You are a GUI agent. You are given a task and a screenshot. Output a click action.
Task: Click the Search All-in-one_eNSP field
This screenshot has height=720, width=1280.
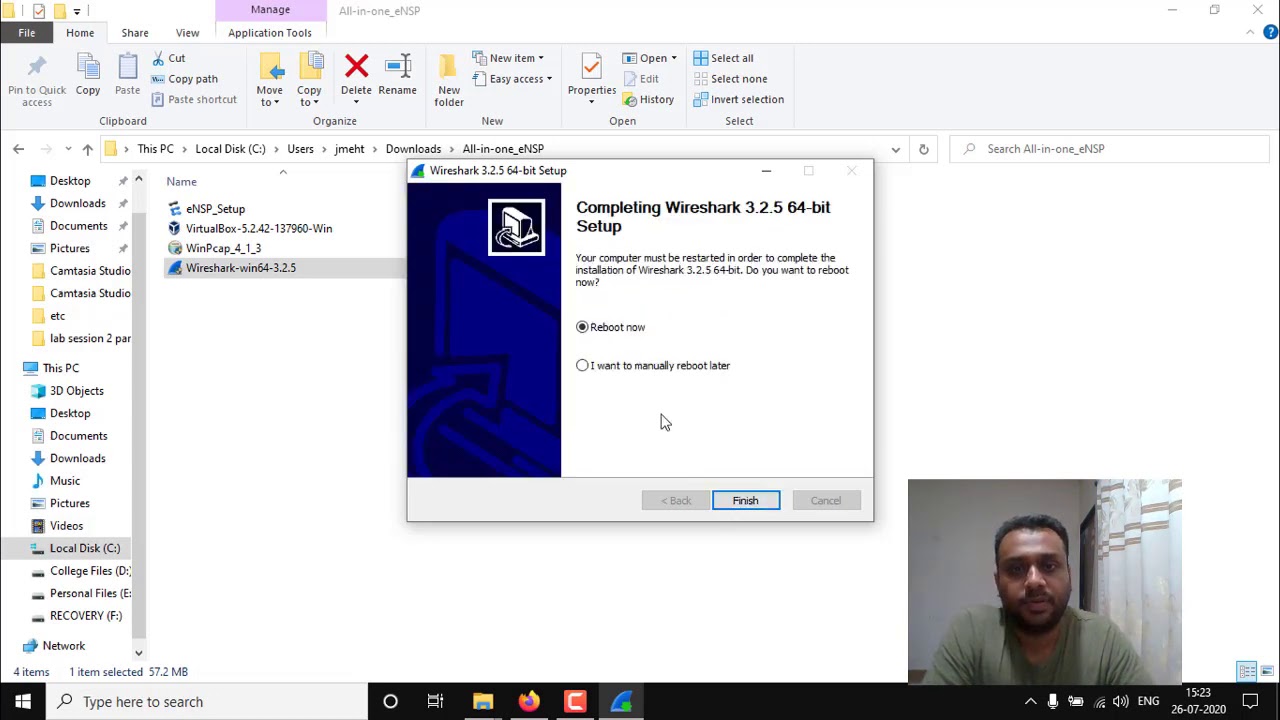point(1109,149)
